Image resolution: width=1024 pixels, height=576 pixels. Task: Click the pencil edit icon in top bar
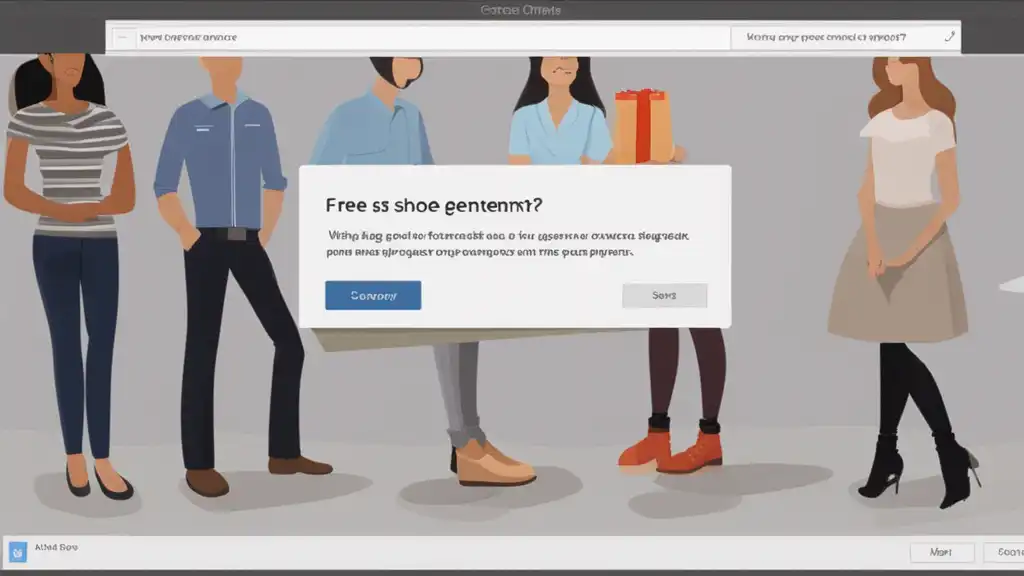click(950, 37)
